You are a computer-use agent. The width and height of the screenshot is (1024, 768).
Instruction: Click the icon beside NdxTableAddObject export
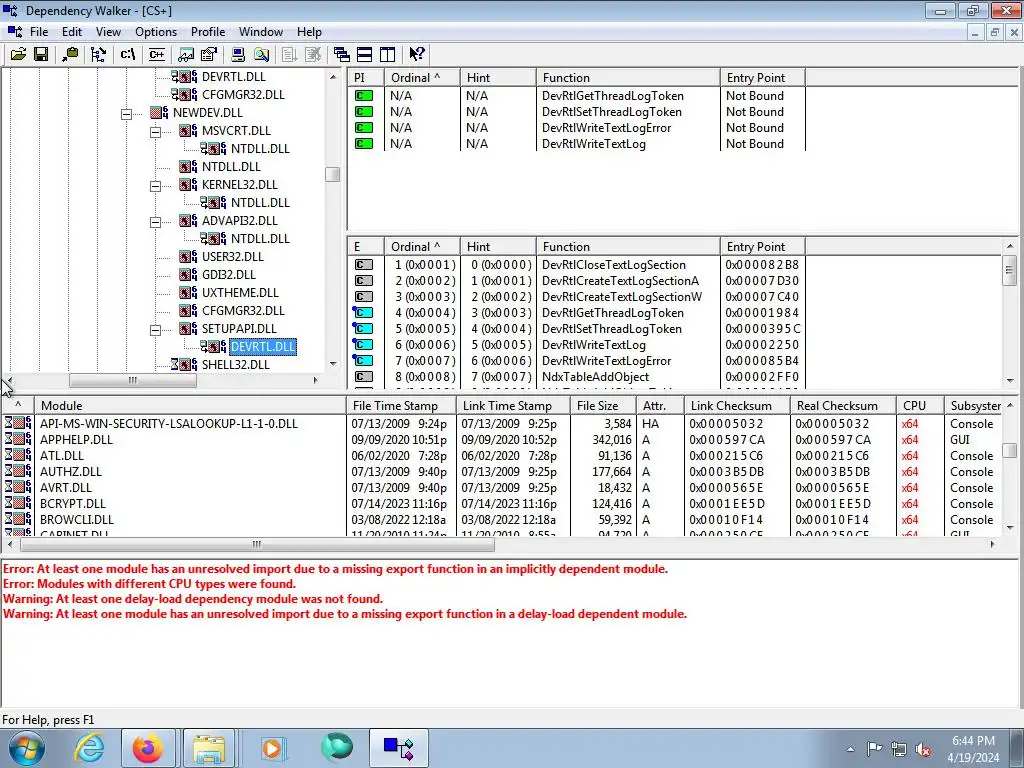point(364,377)
